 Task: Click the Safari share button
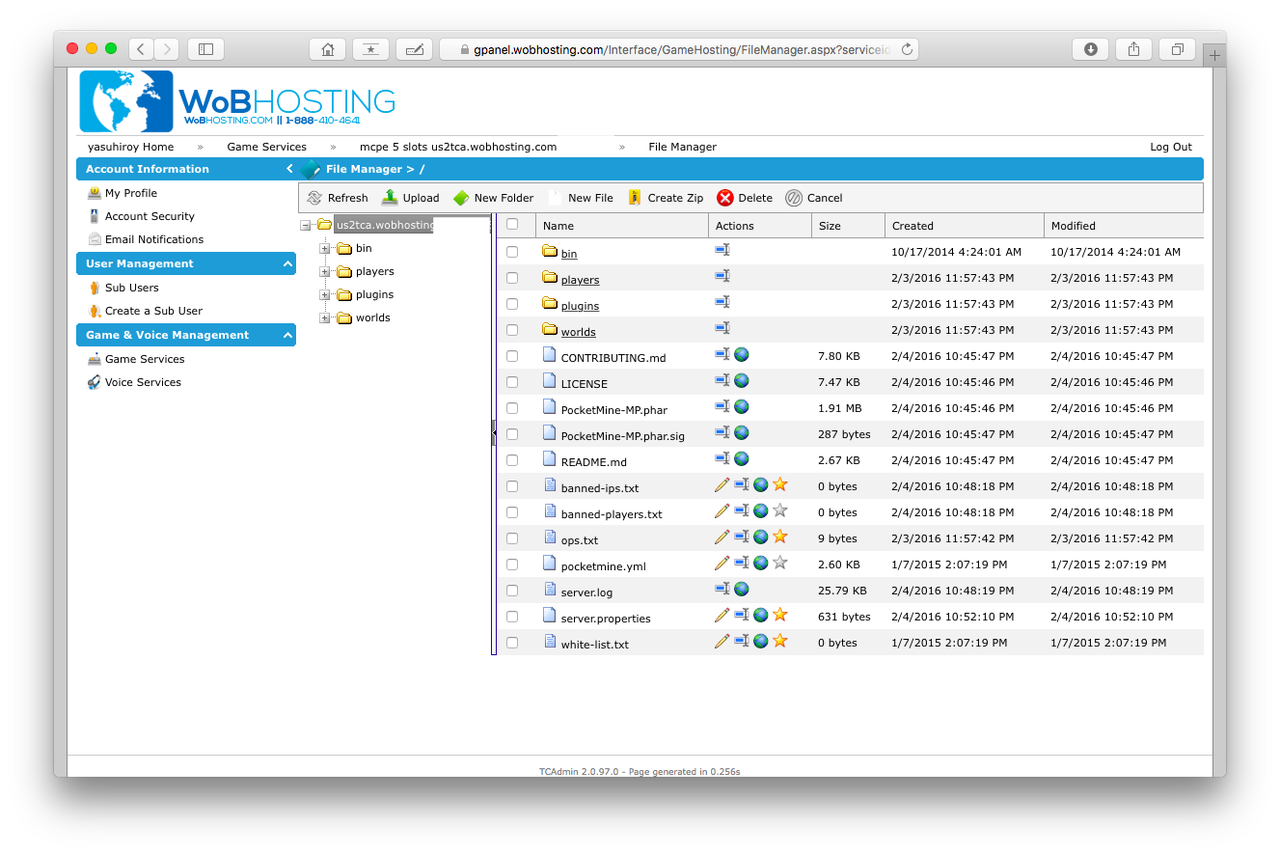[1134, 49]
